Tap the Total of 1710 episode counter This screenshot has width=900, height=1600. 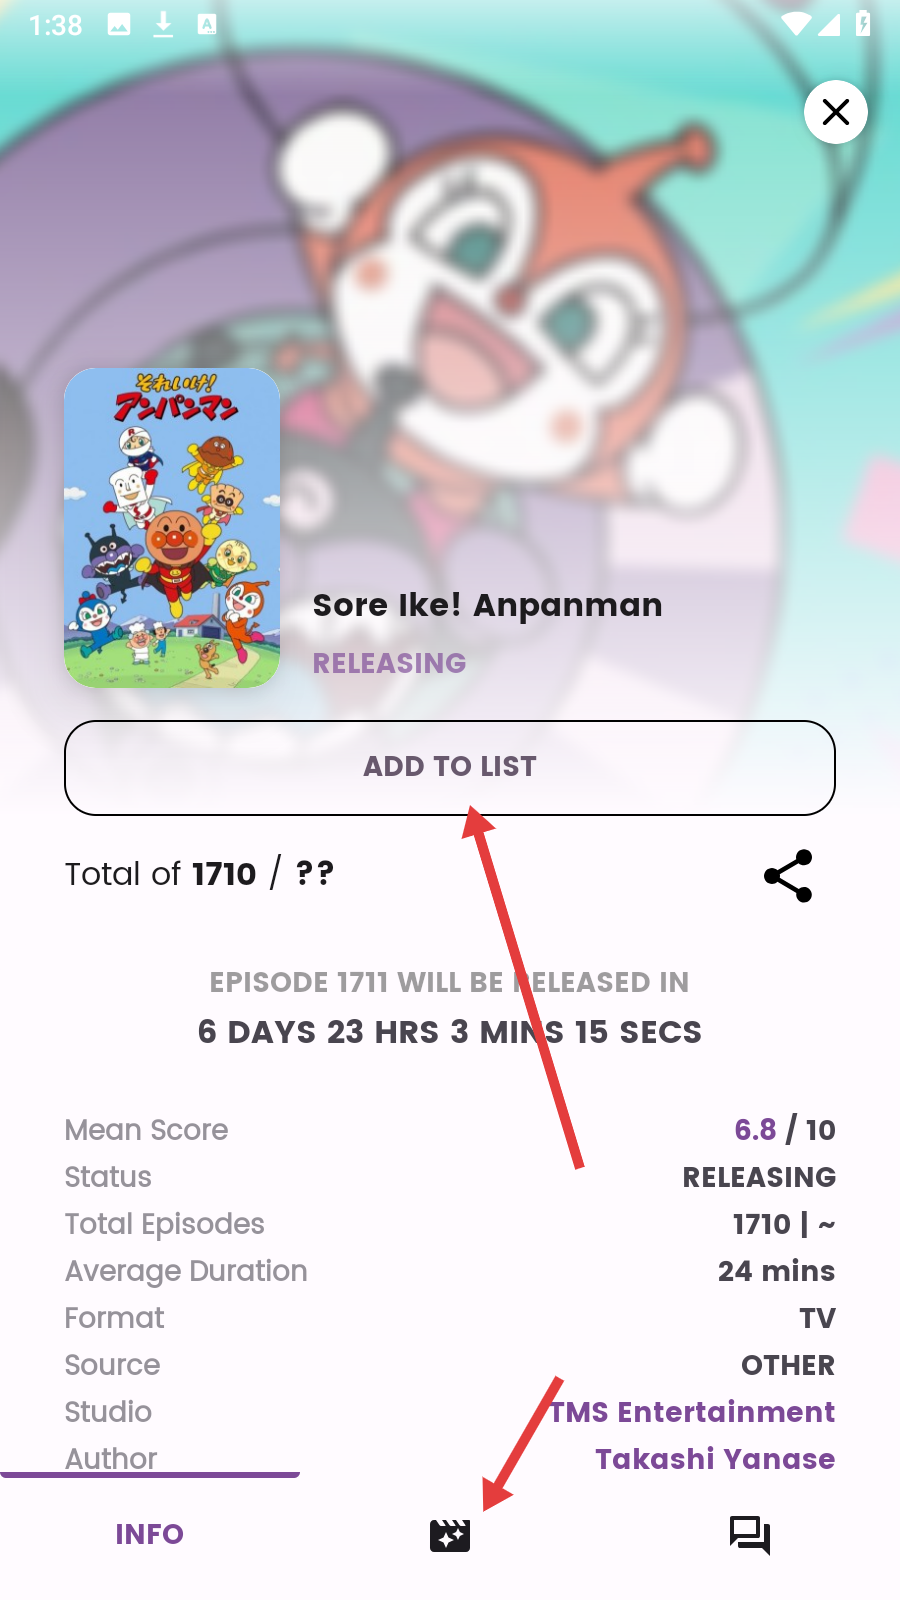coord(199,874)
